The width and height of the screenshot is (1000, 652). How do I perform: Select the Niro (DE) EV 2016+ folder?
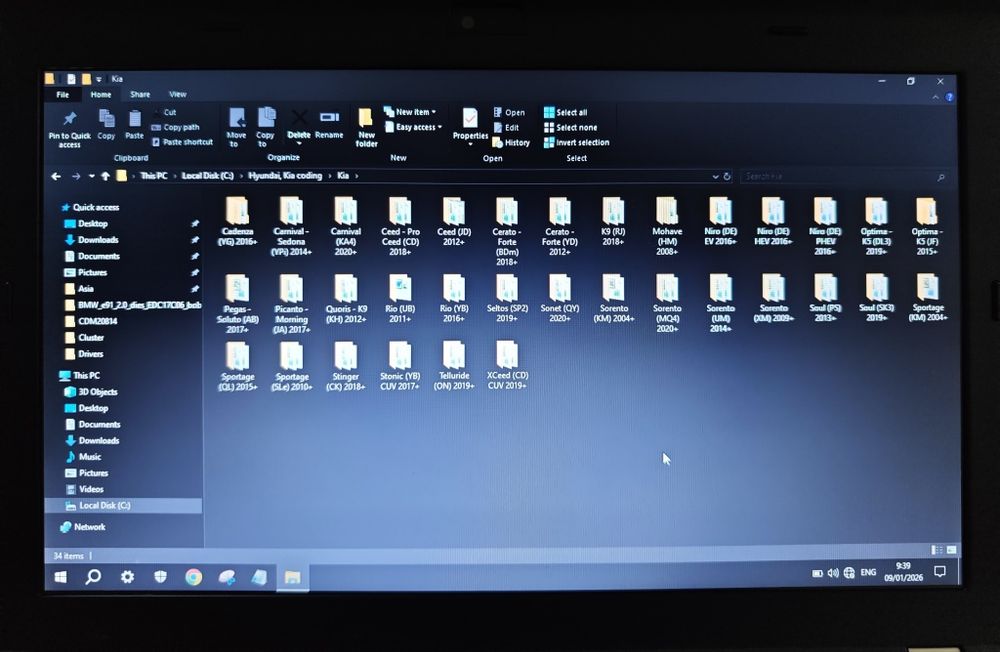click(x=721, y=222)
